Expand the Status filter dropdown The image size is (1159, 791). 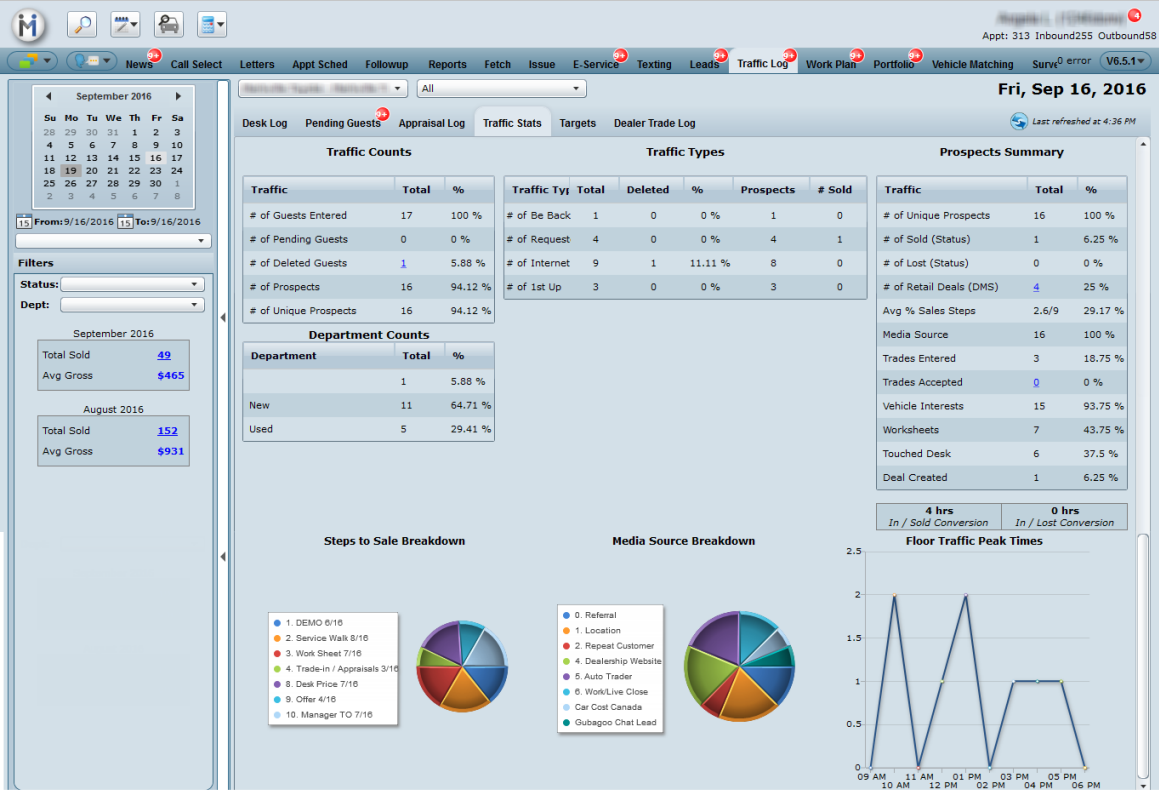click(x=132, y=284)
